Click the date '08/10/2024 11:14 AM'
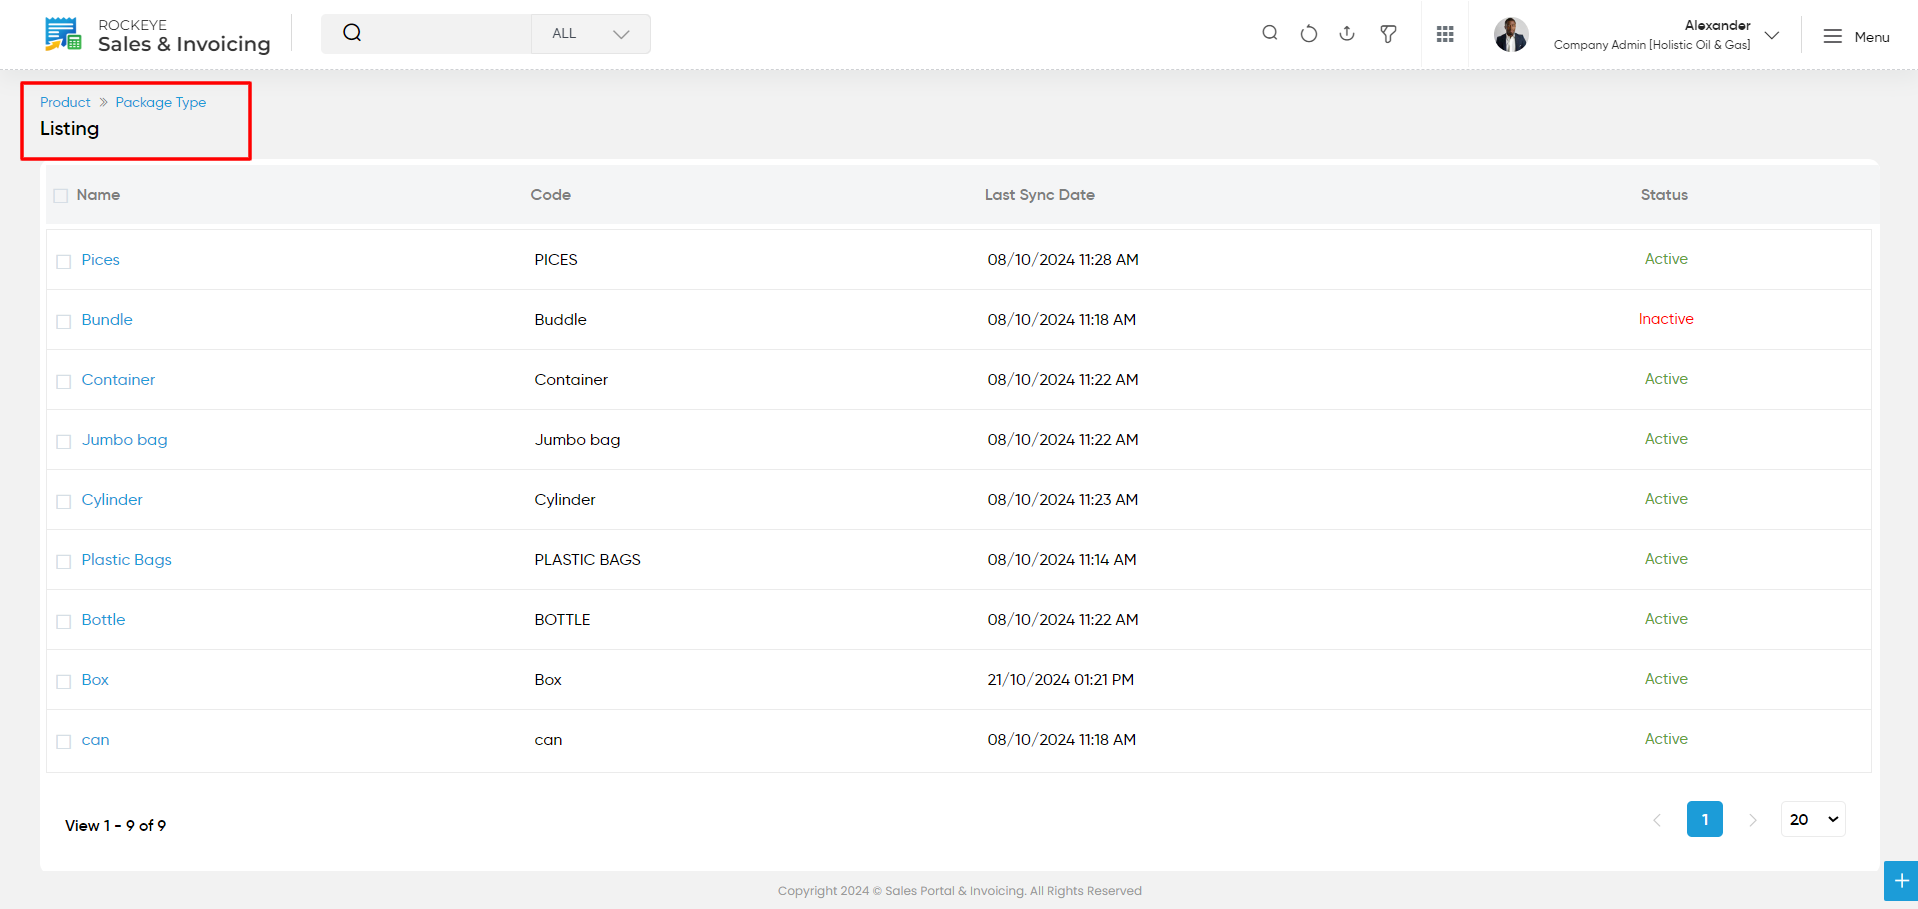Image resolution: width=1918 pixels, height=909 pixels. pos(1062,560)
